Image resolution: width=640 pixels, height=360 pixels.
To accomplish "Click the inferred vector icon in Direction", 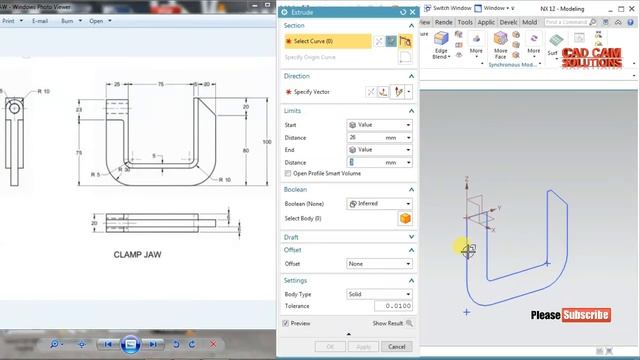I will [398, 92].
